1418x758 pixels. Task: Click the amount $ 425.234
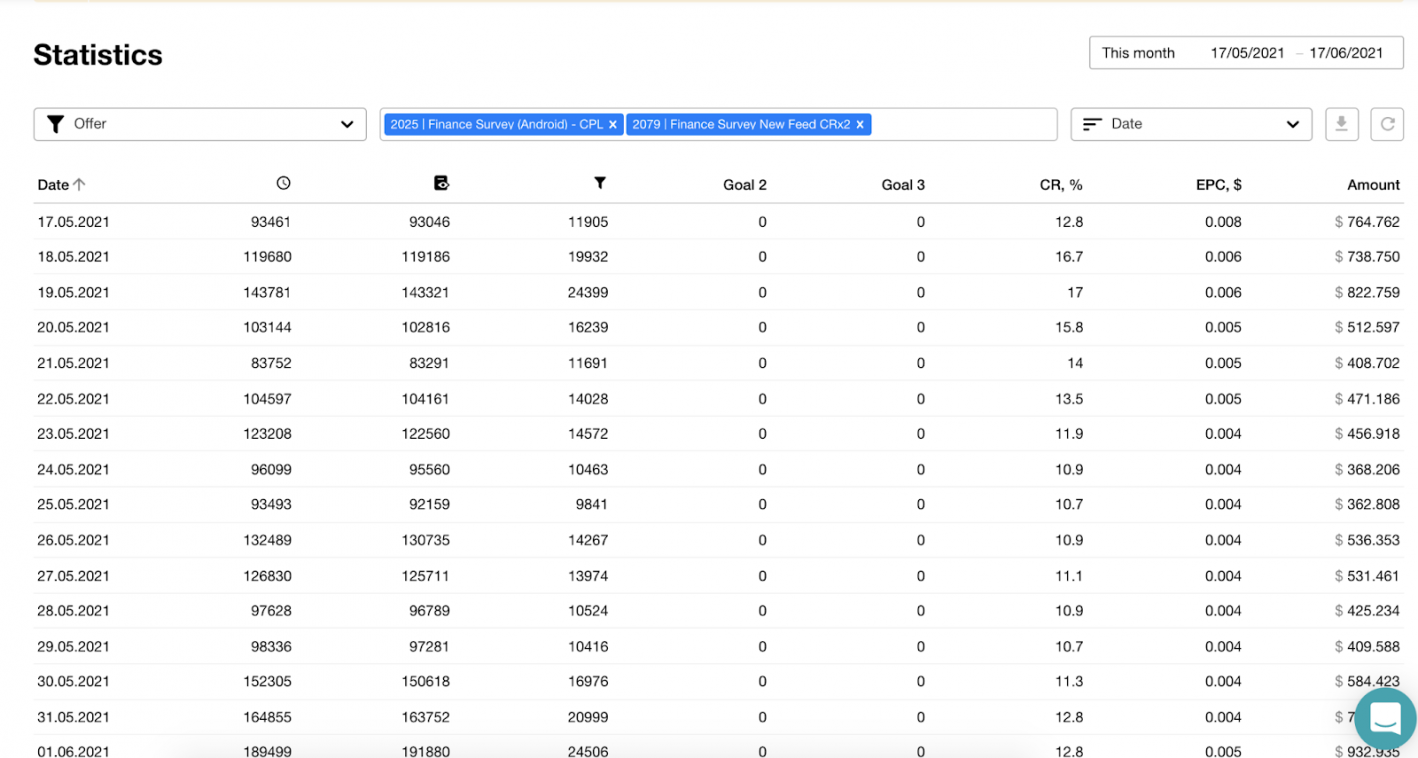point(1367,610)
